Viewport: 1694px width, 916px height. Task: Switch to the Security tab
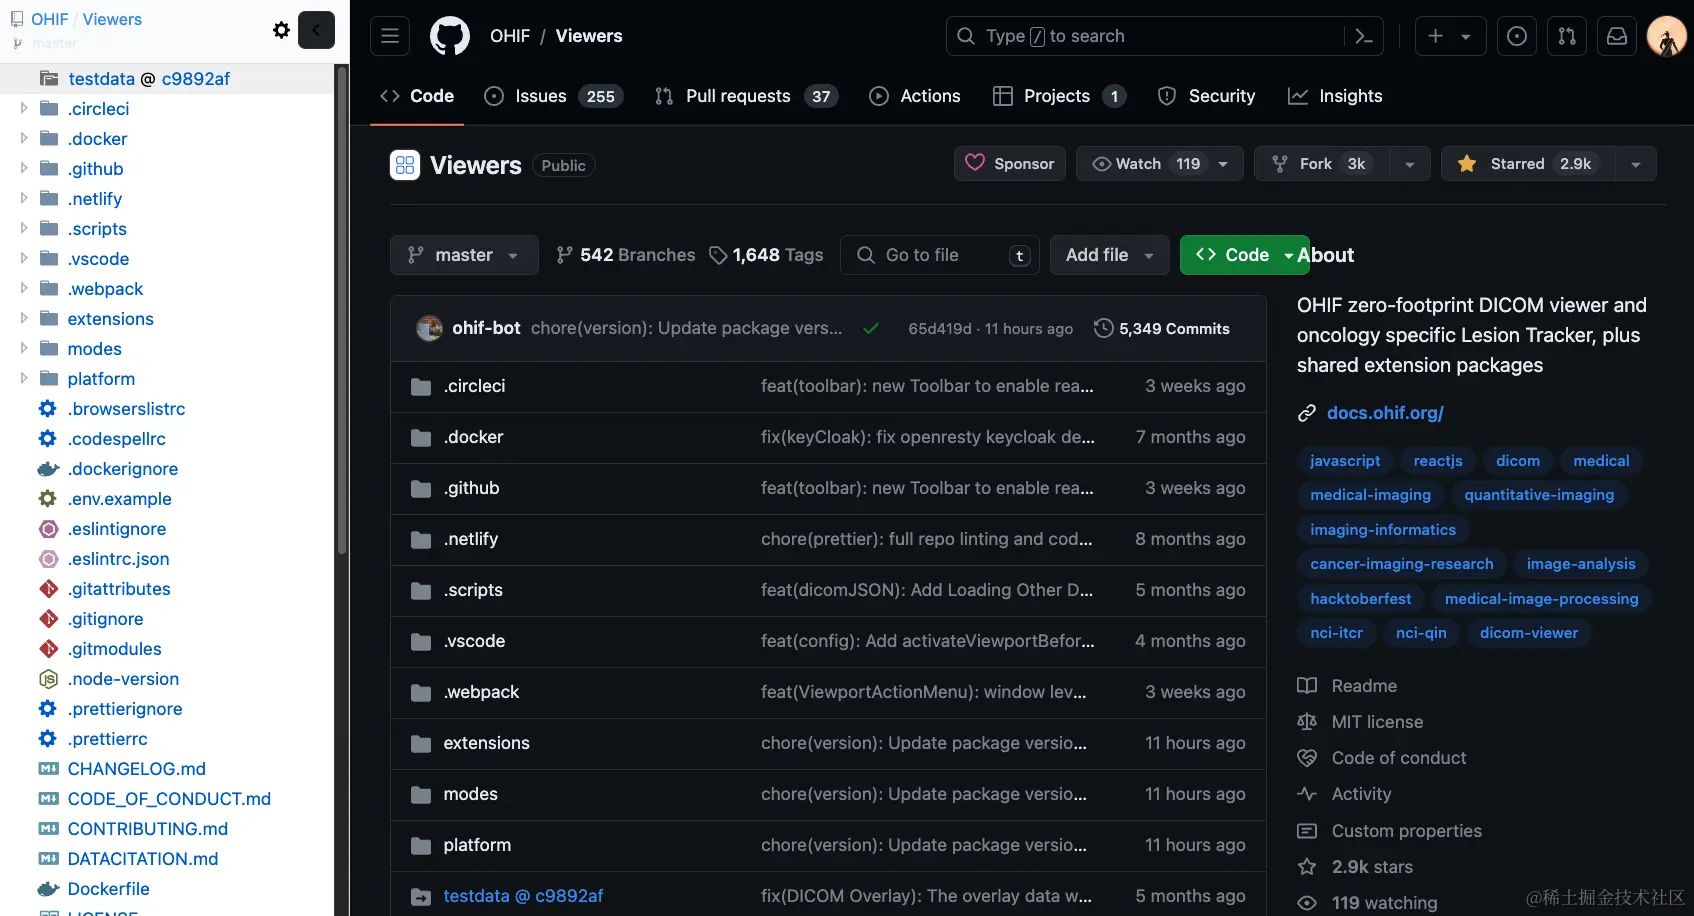coord(1206,96)
